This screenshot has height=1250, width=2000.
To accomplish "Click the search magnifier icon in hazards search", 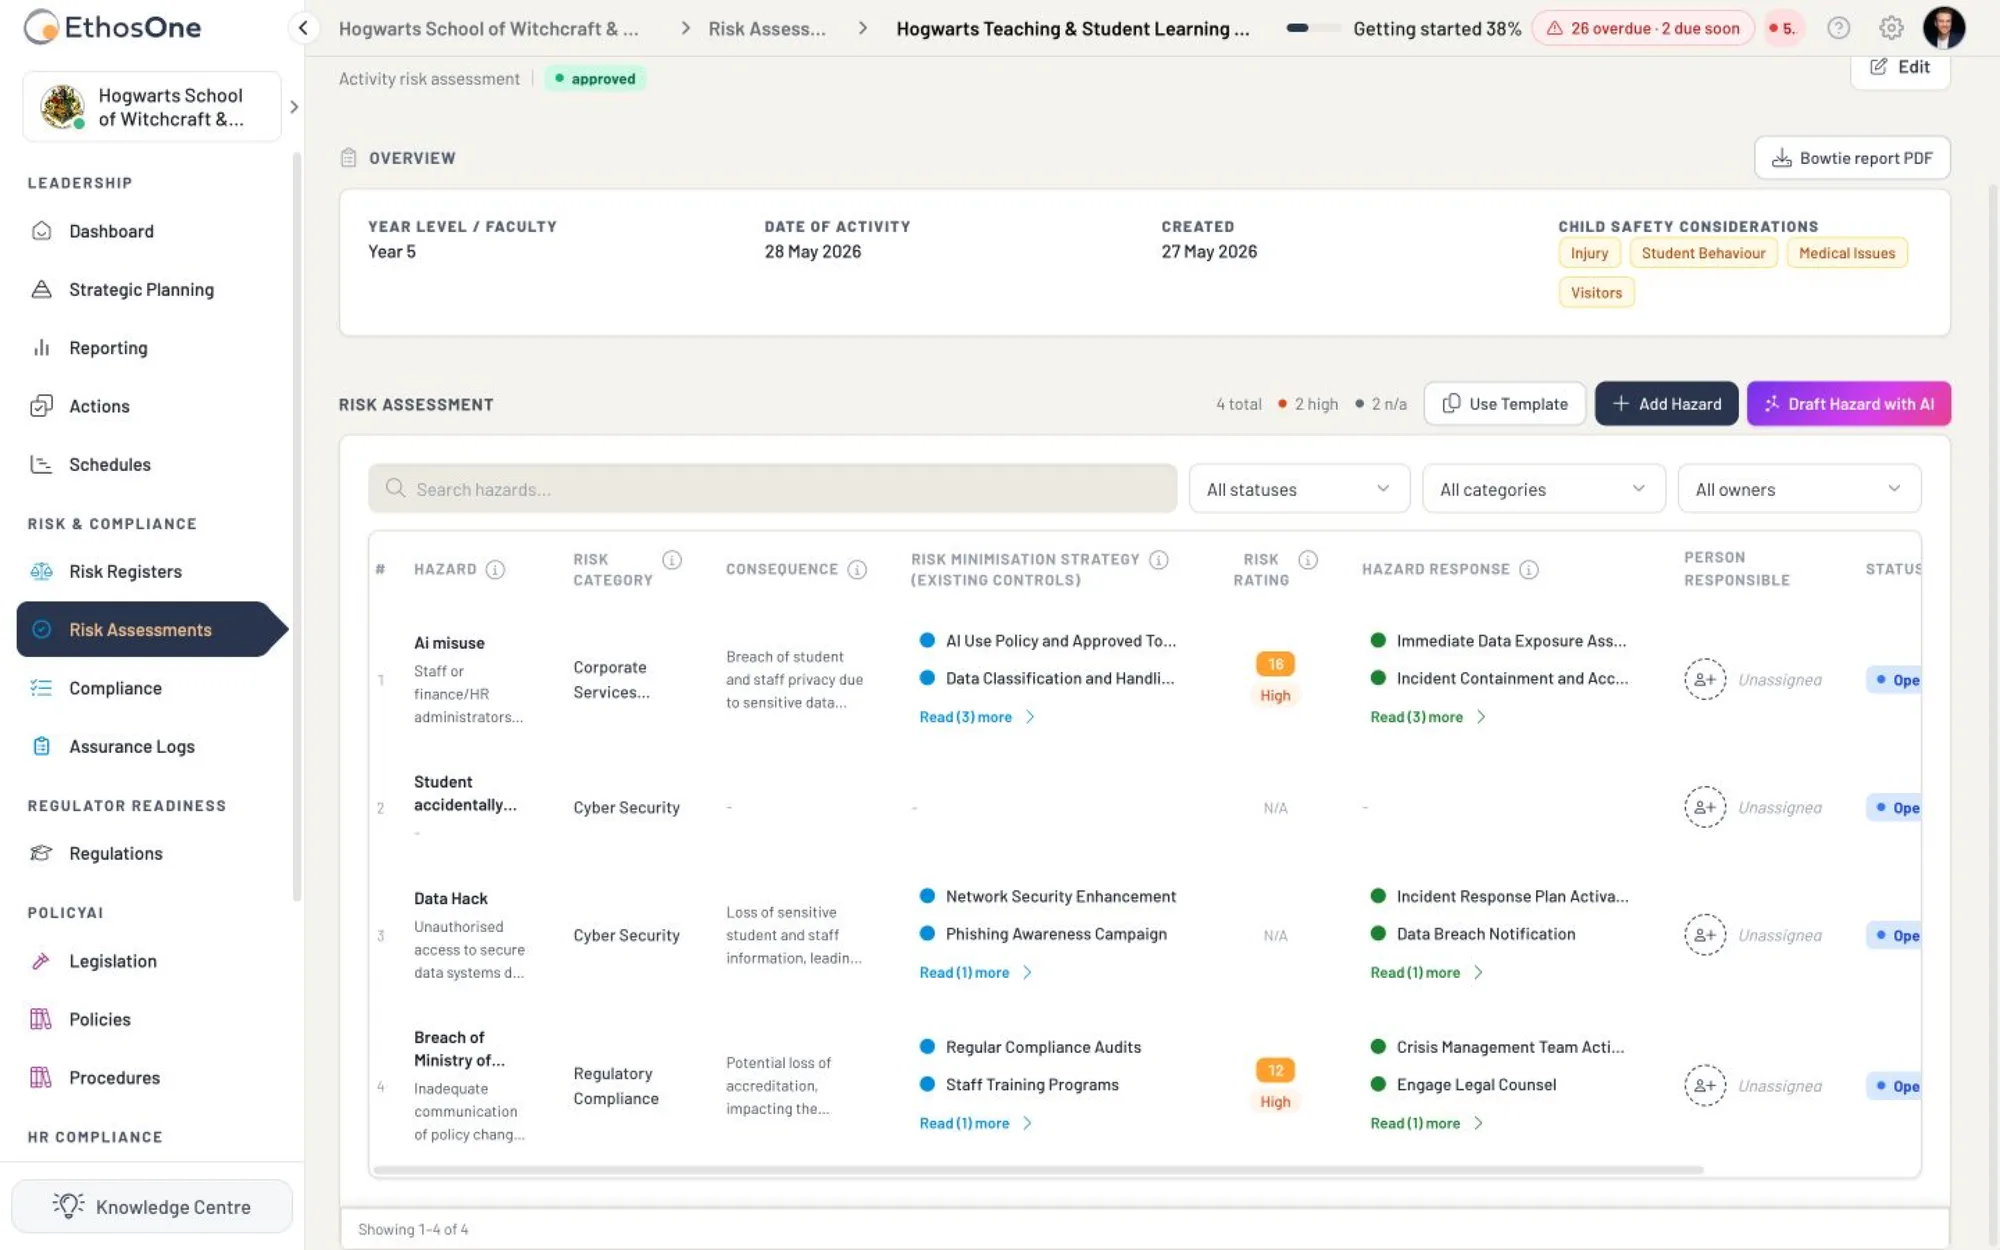I will (395, 488).
